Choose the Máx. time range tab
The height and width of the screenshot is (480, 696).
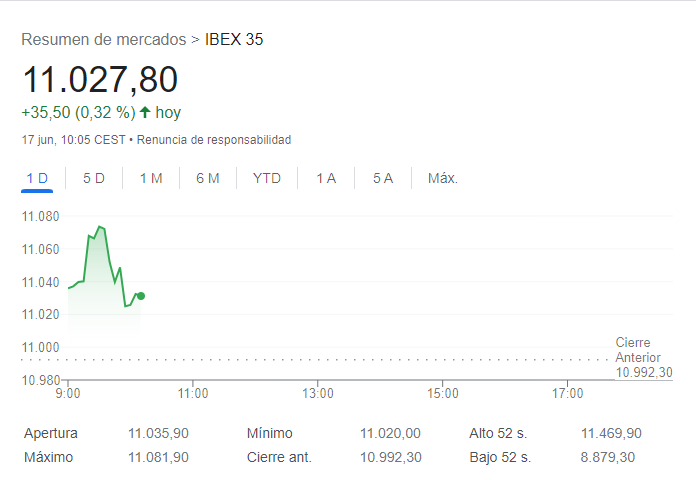(x=443, y=178)
